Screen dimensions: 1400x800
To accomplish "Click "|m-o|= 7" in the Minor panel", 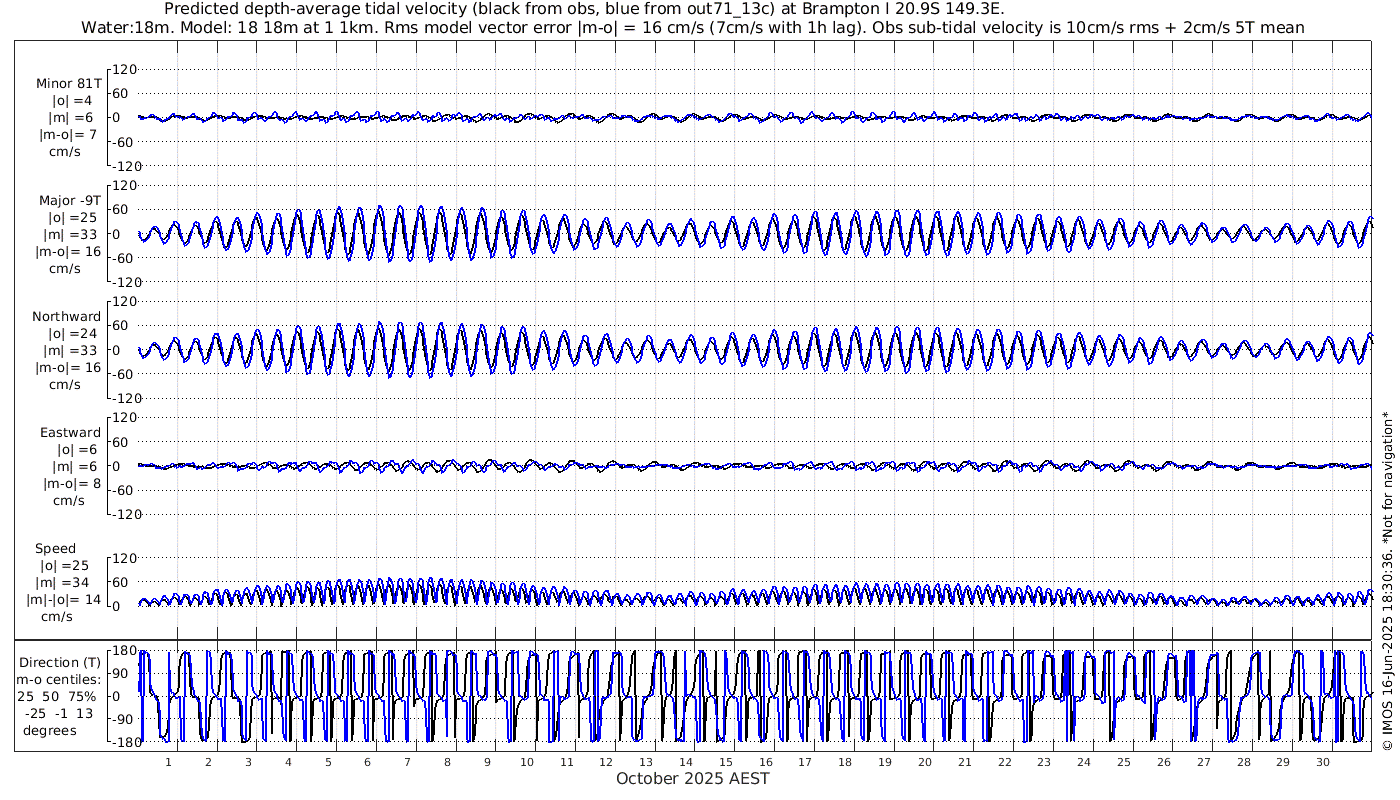I will (x=68, y=135).
